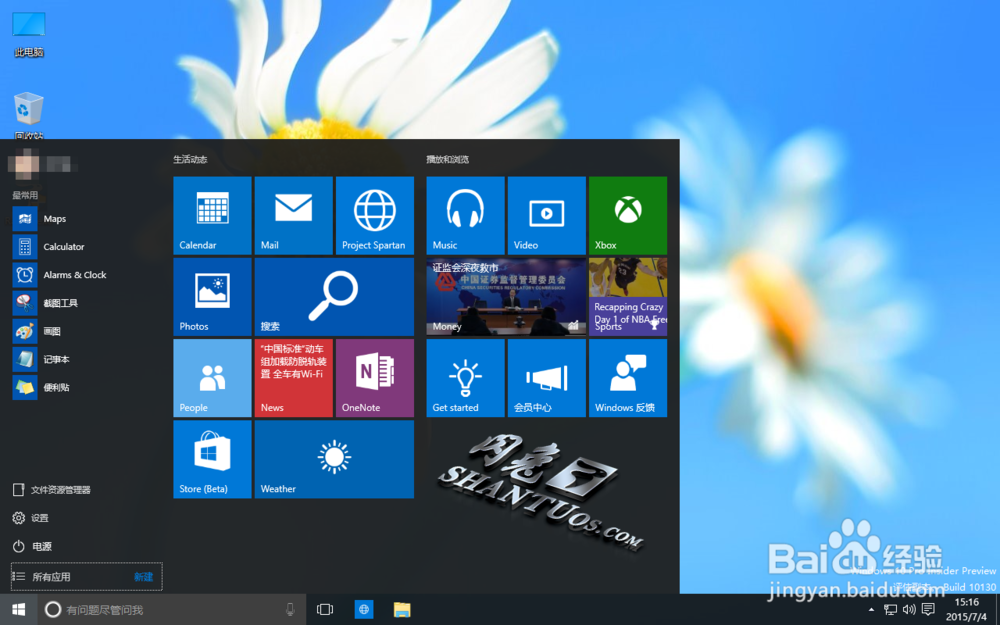Image resolution: width=1000 pixels, height=625 pixels.
Task: Open the Store (Beta) tile
Action: (212, 459)
